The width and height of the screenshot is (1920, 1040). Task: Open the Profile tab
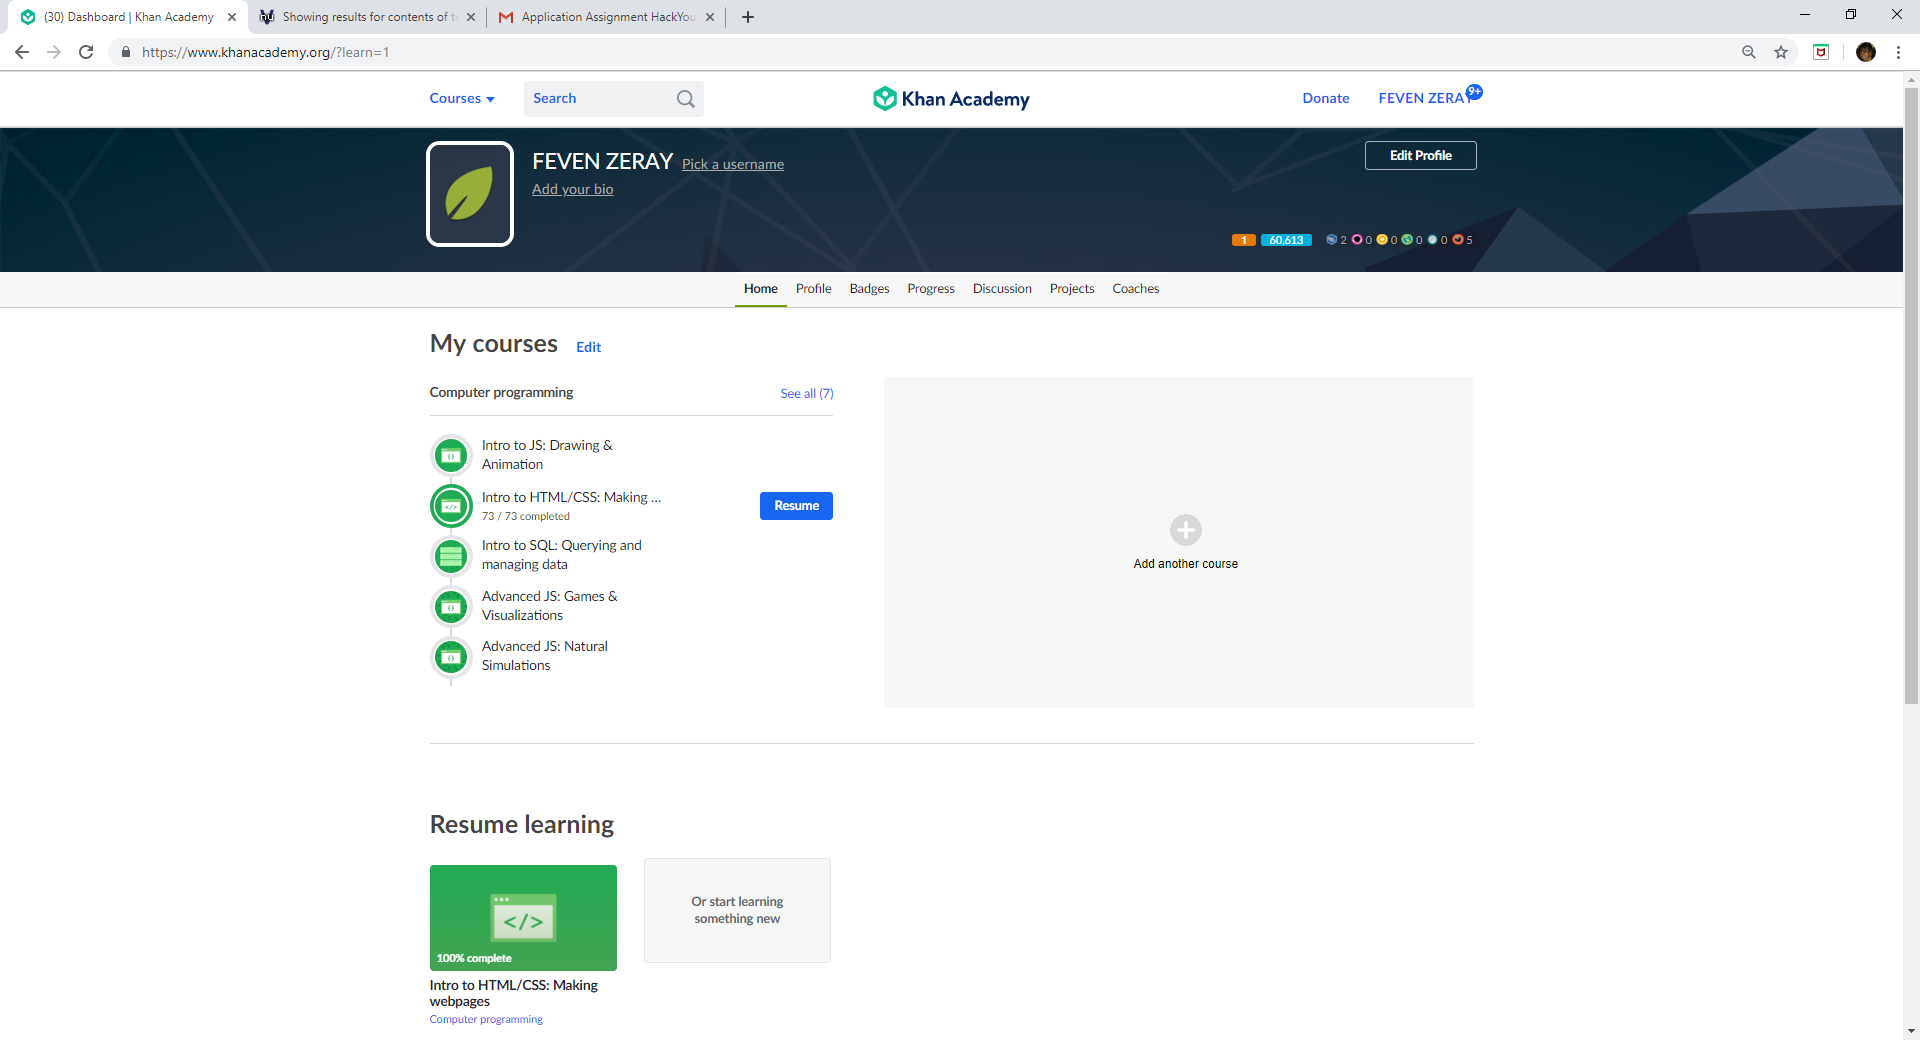point(814,288)
